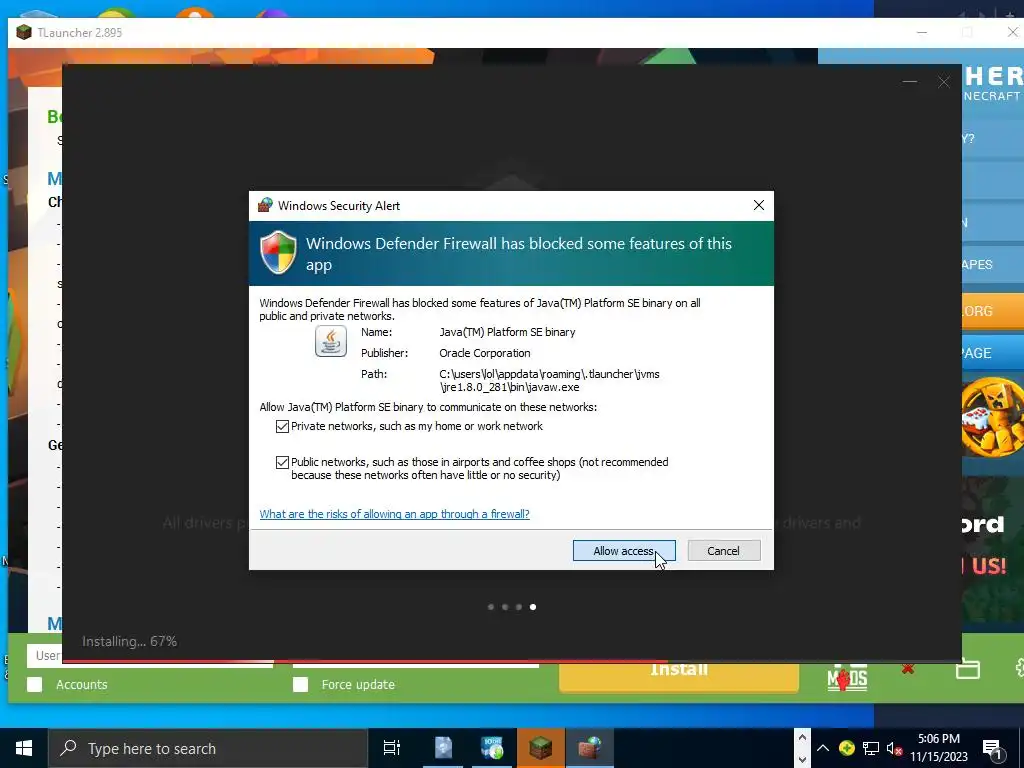Image resolution: width=1024 pixels, height=768 pixels.
Task: Click the yellow-green plus tray icon
Action: pyautogui.click(x=846, y=748)
